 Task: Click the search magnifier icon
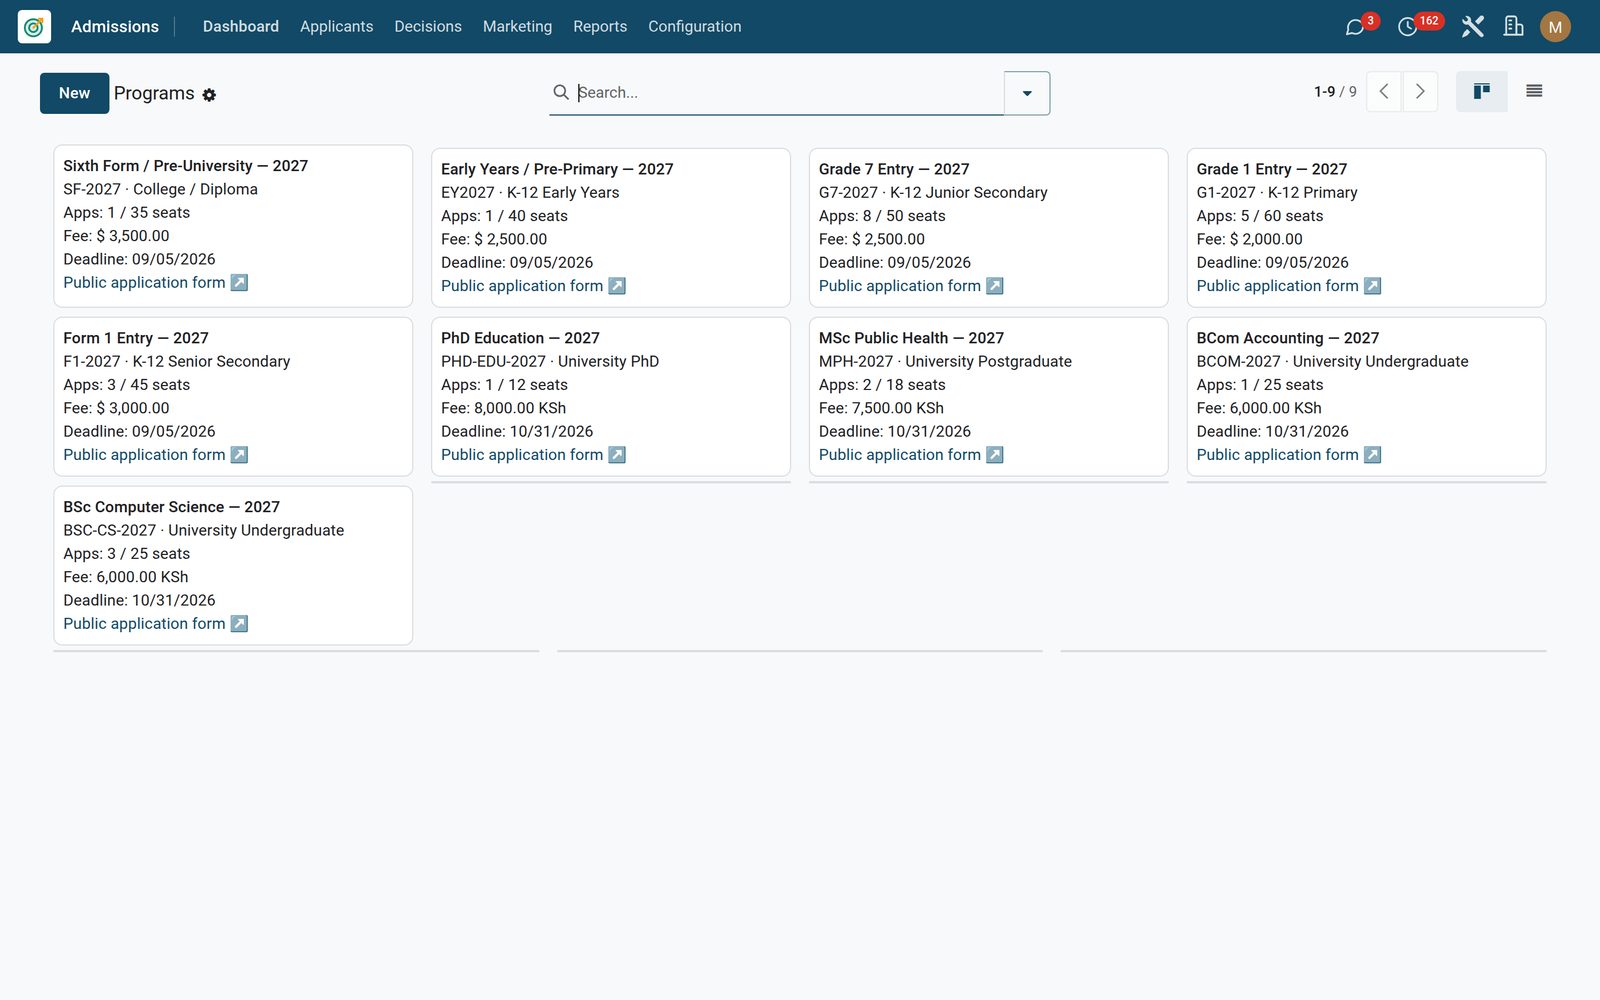point(561,92)
